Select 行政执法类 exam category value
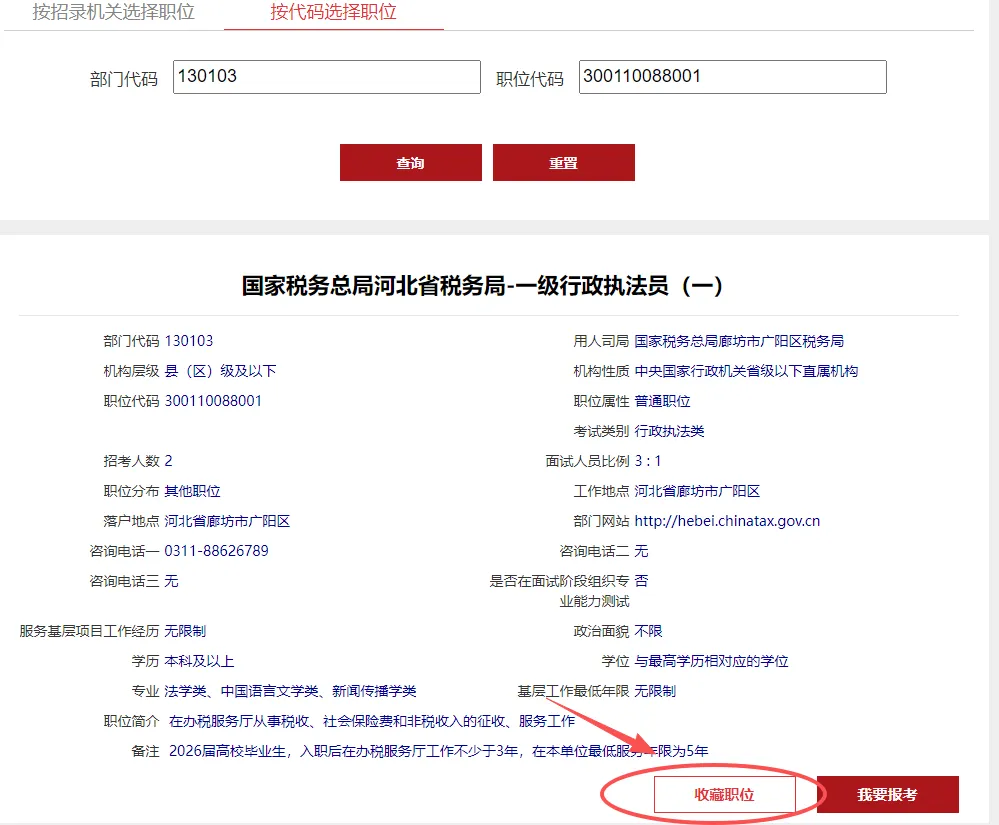The width and height of the screenshot is (999, 825). (670, 431)
